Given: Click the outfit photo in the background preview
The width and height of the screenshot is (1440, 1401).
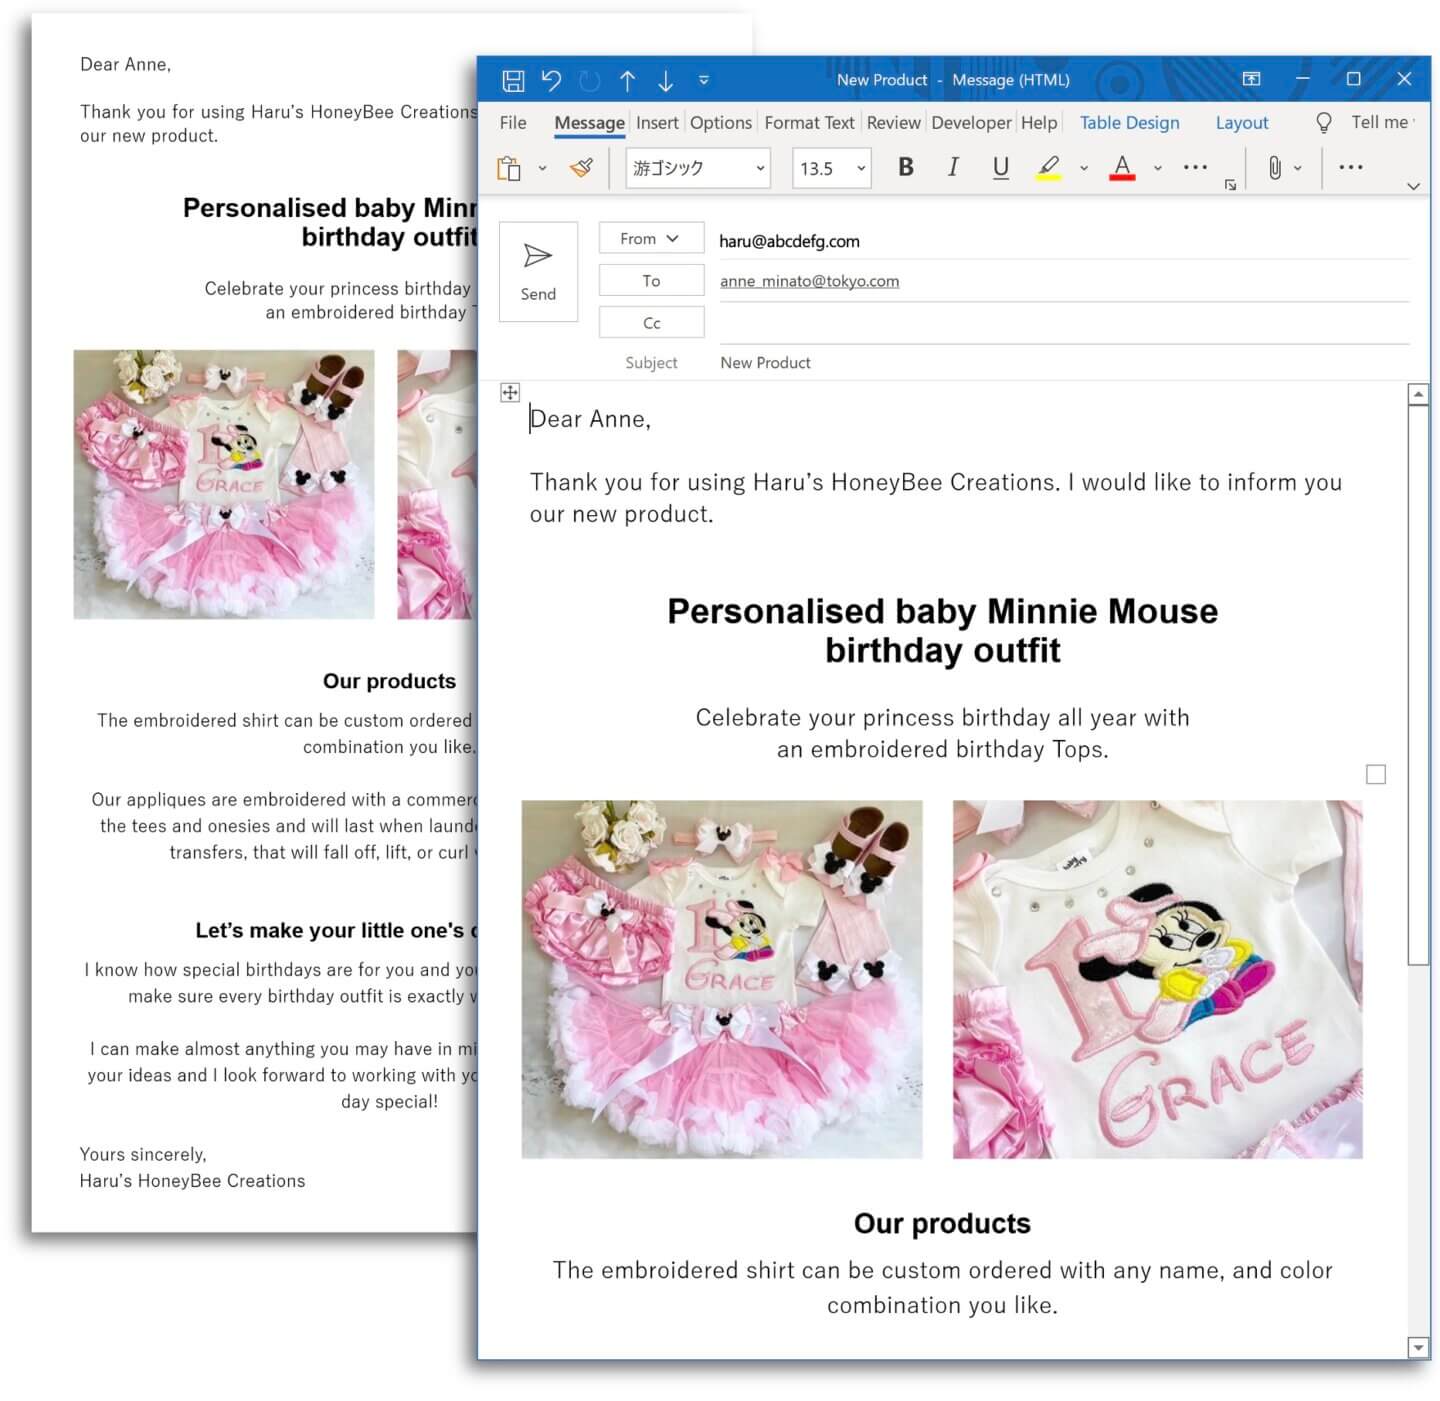Looking at the screenshot, I should click(x=224, y=484).
